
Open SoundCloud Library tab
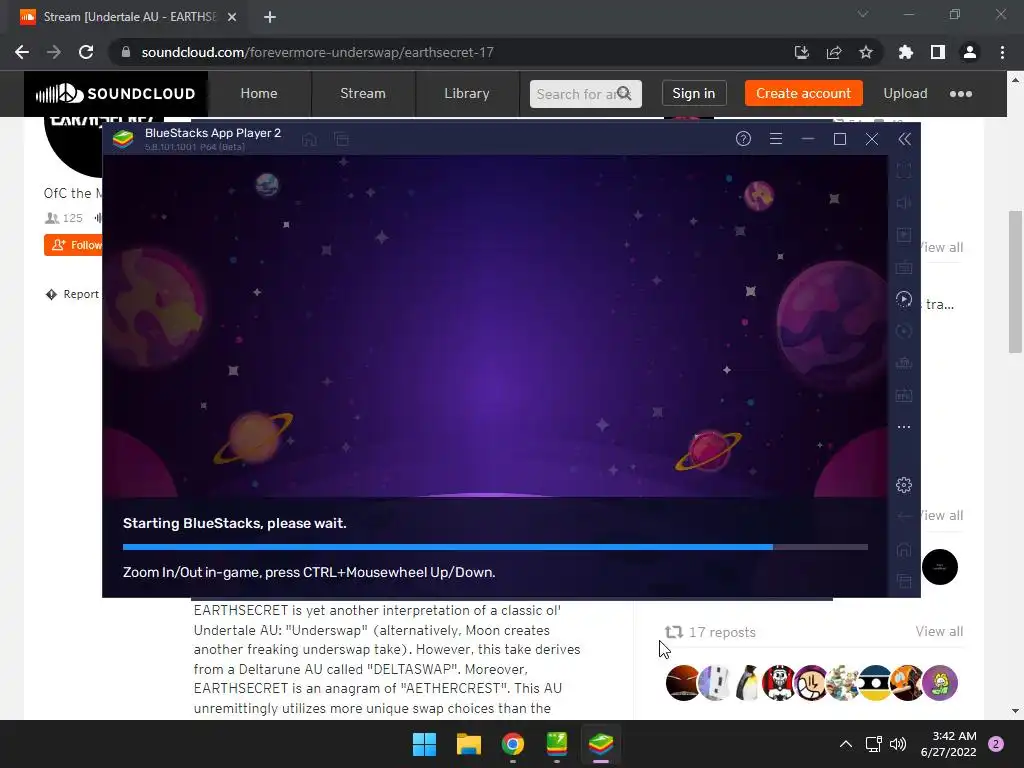pos(466,93)
